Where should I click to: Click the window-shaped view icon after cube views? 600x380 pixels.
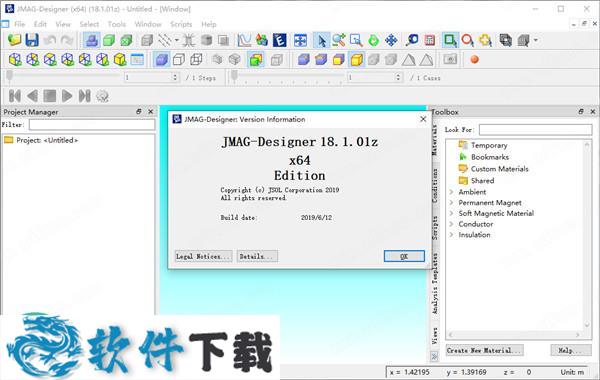[137, 59]
